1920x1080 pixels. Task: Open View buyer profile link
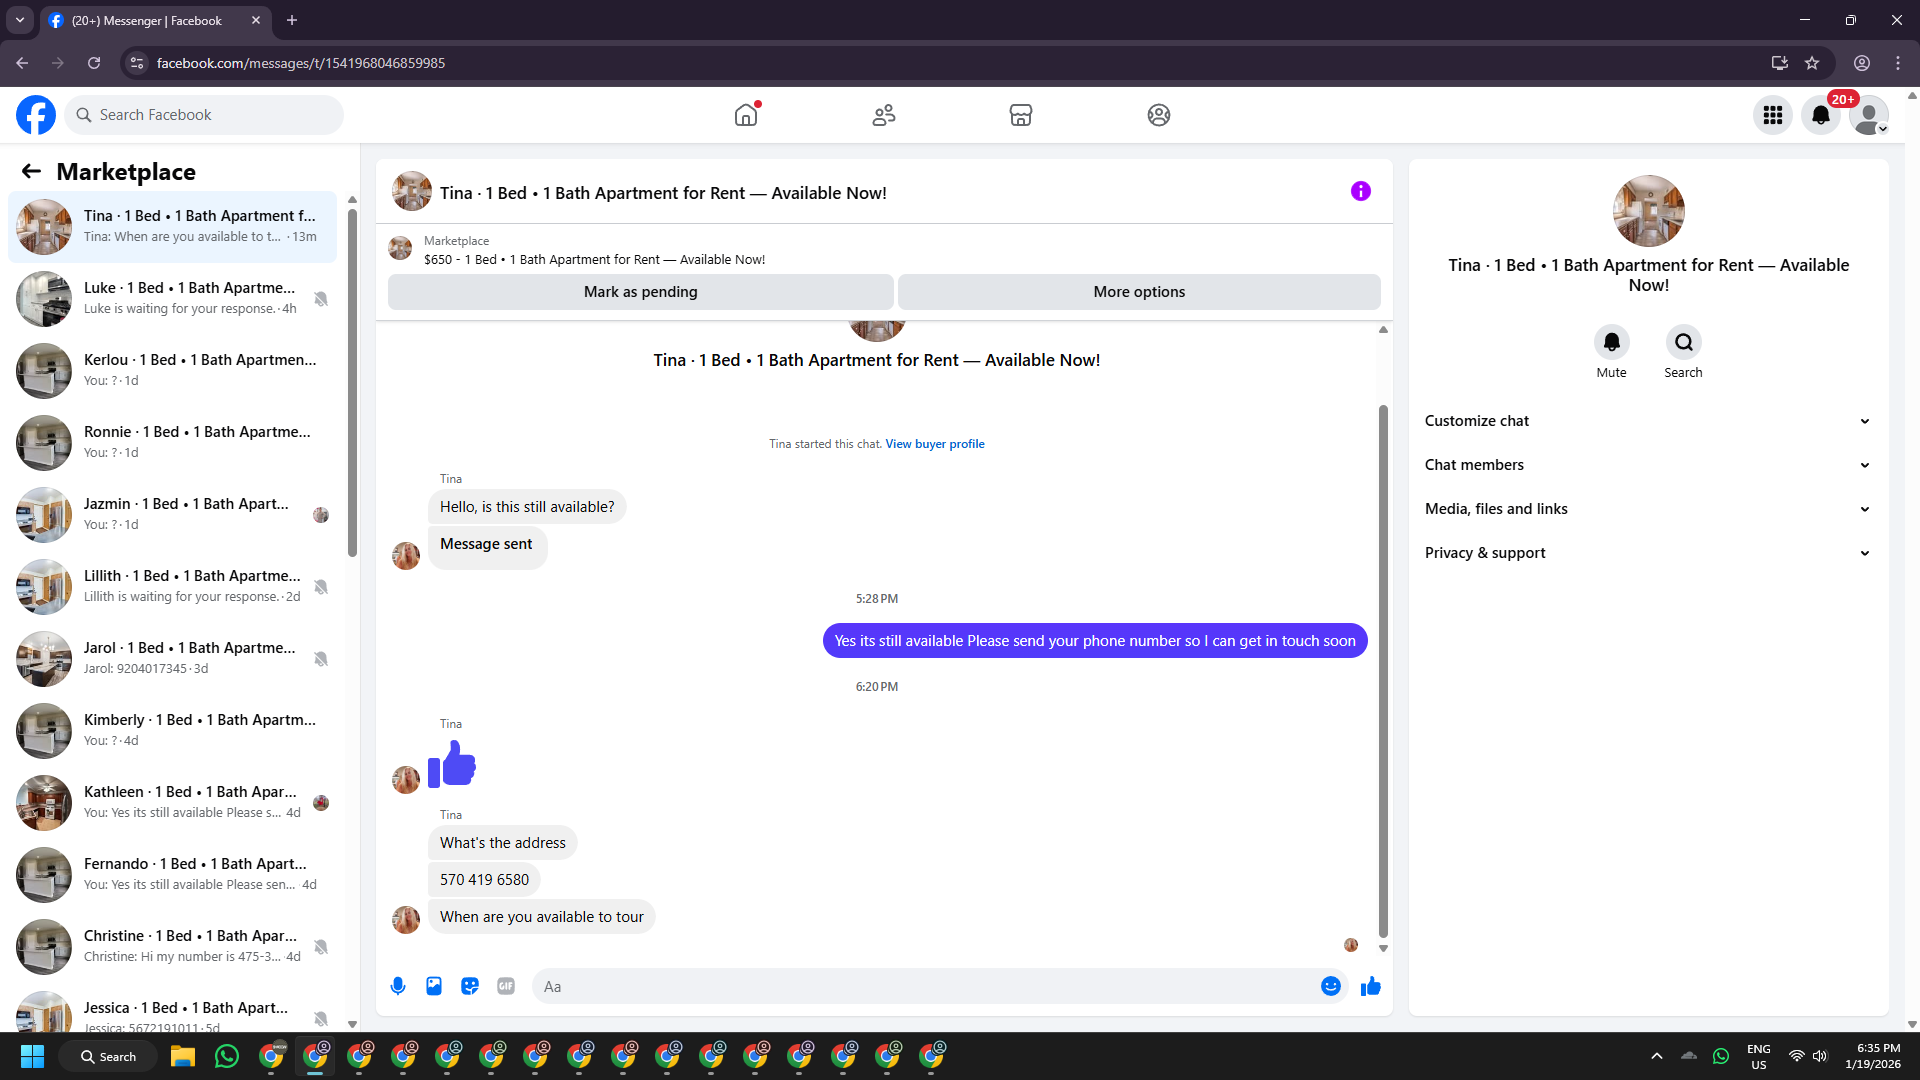pos(934,444)
